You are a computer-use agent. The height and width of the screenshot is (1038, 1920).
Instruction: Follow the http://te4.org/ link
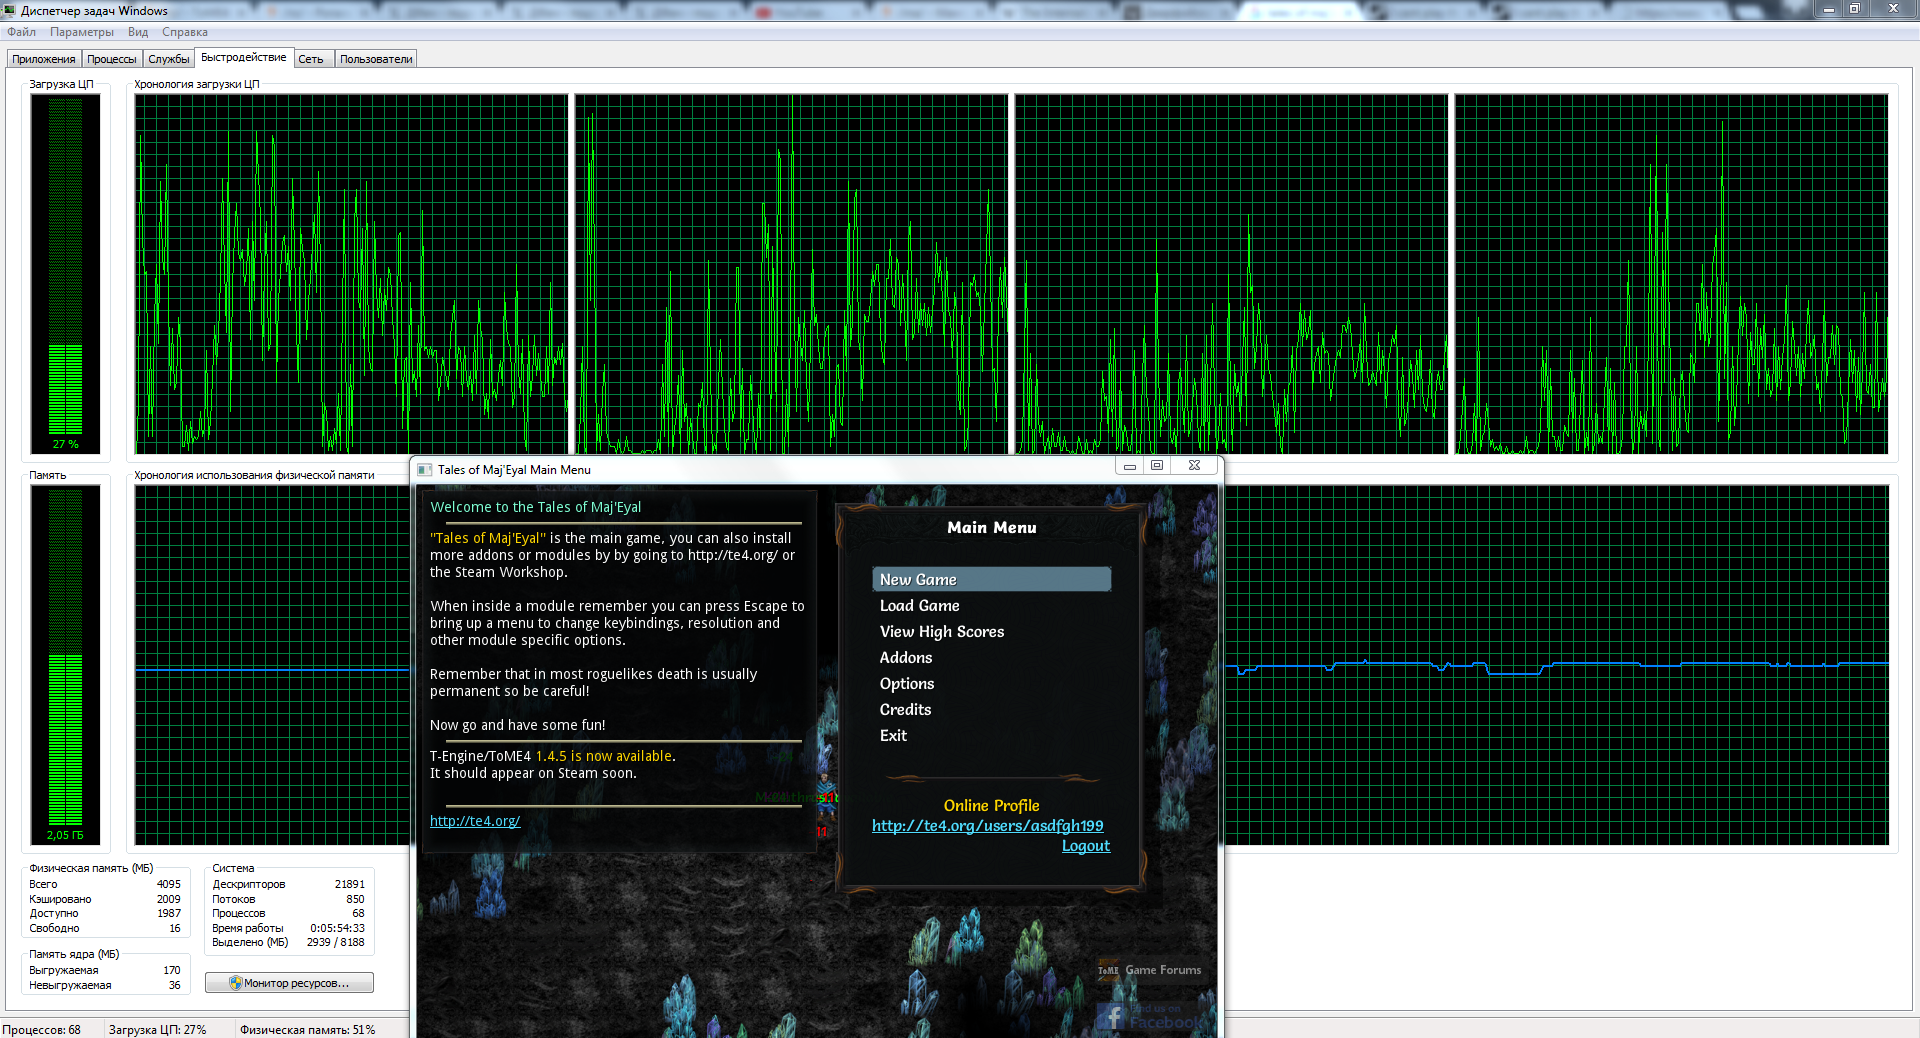click(475, 821)
